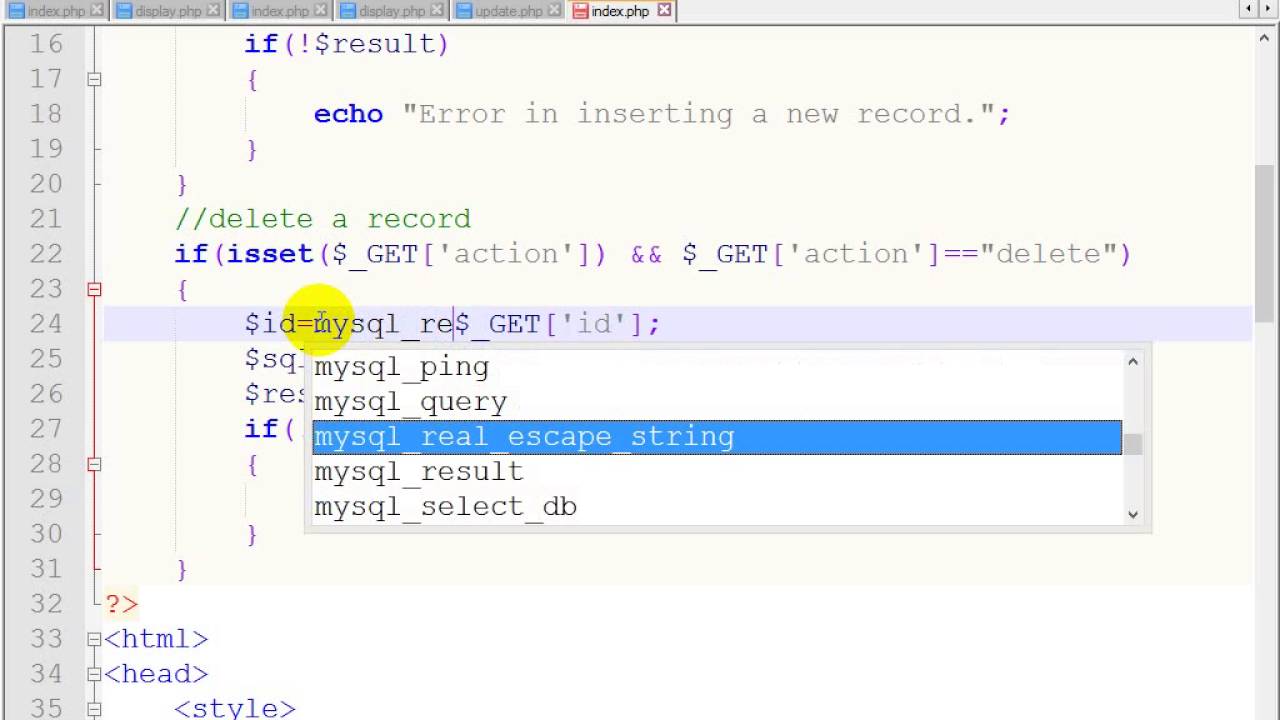Click the <style> tag on line 35

[235, 708]
